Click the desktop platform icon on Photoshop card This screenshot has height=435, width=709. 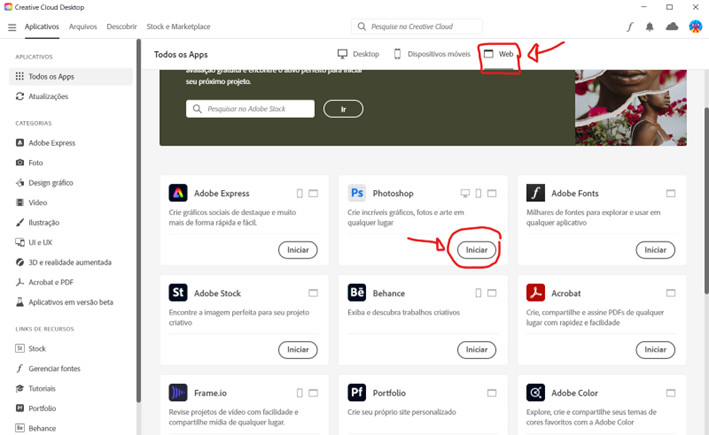pyautogui.click(x=465, y=194)
